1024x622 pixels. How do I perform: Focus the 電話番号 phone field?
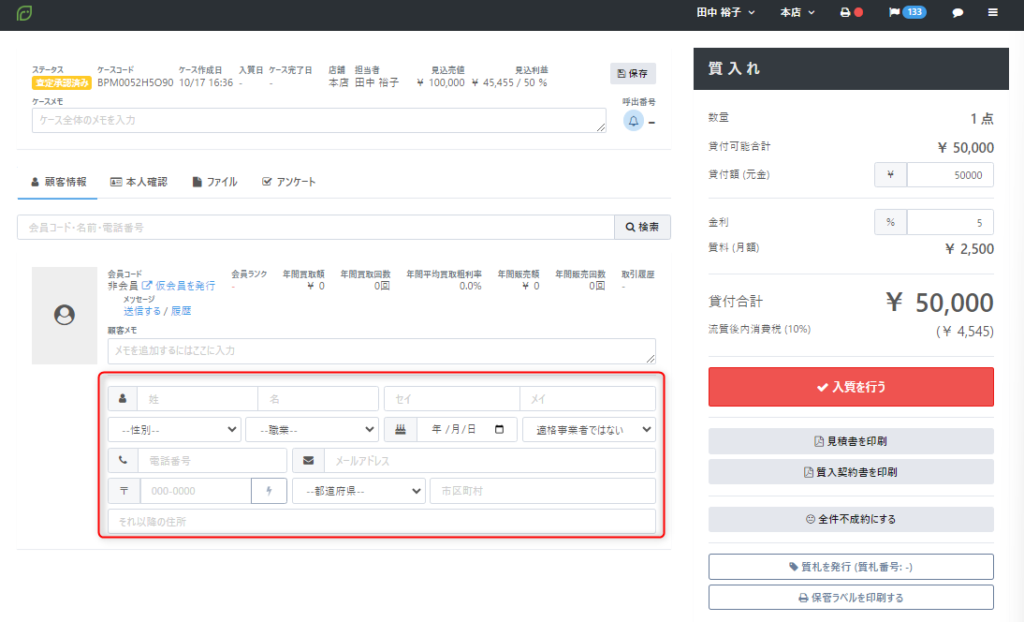tap(212, 460)
